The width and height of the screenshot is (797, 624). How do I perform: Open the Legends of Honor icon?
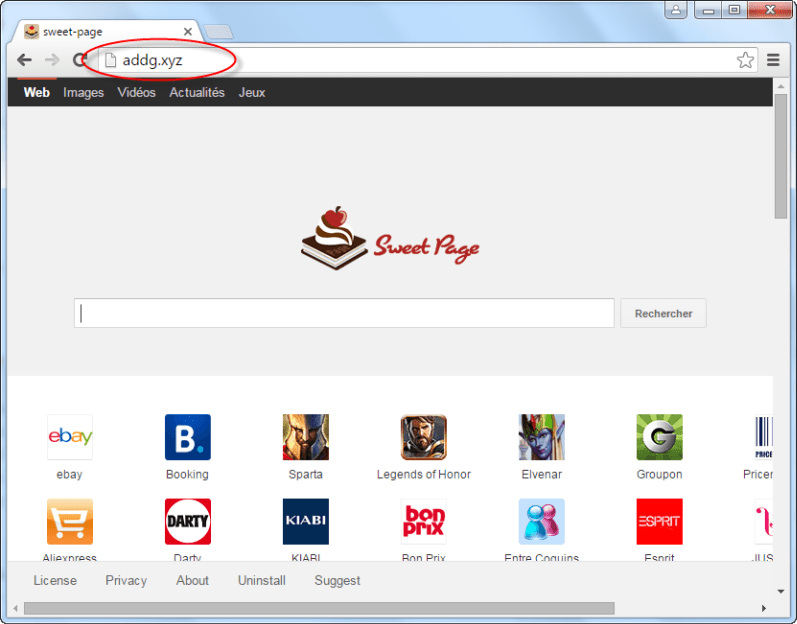[x=423, y=437]
